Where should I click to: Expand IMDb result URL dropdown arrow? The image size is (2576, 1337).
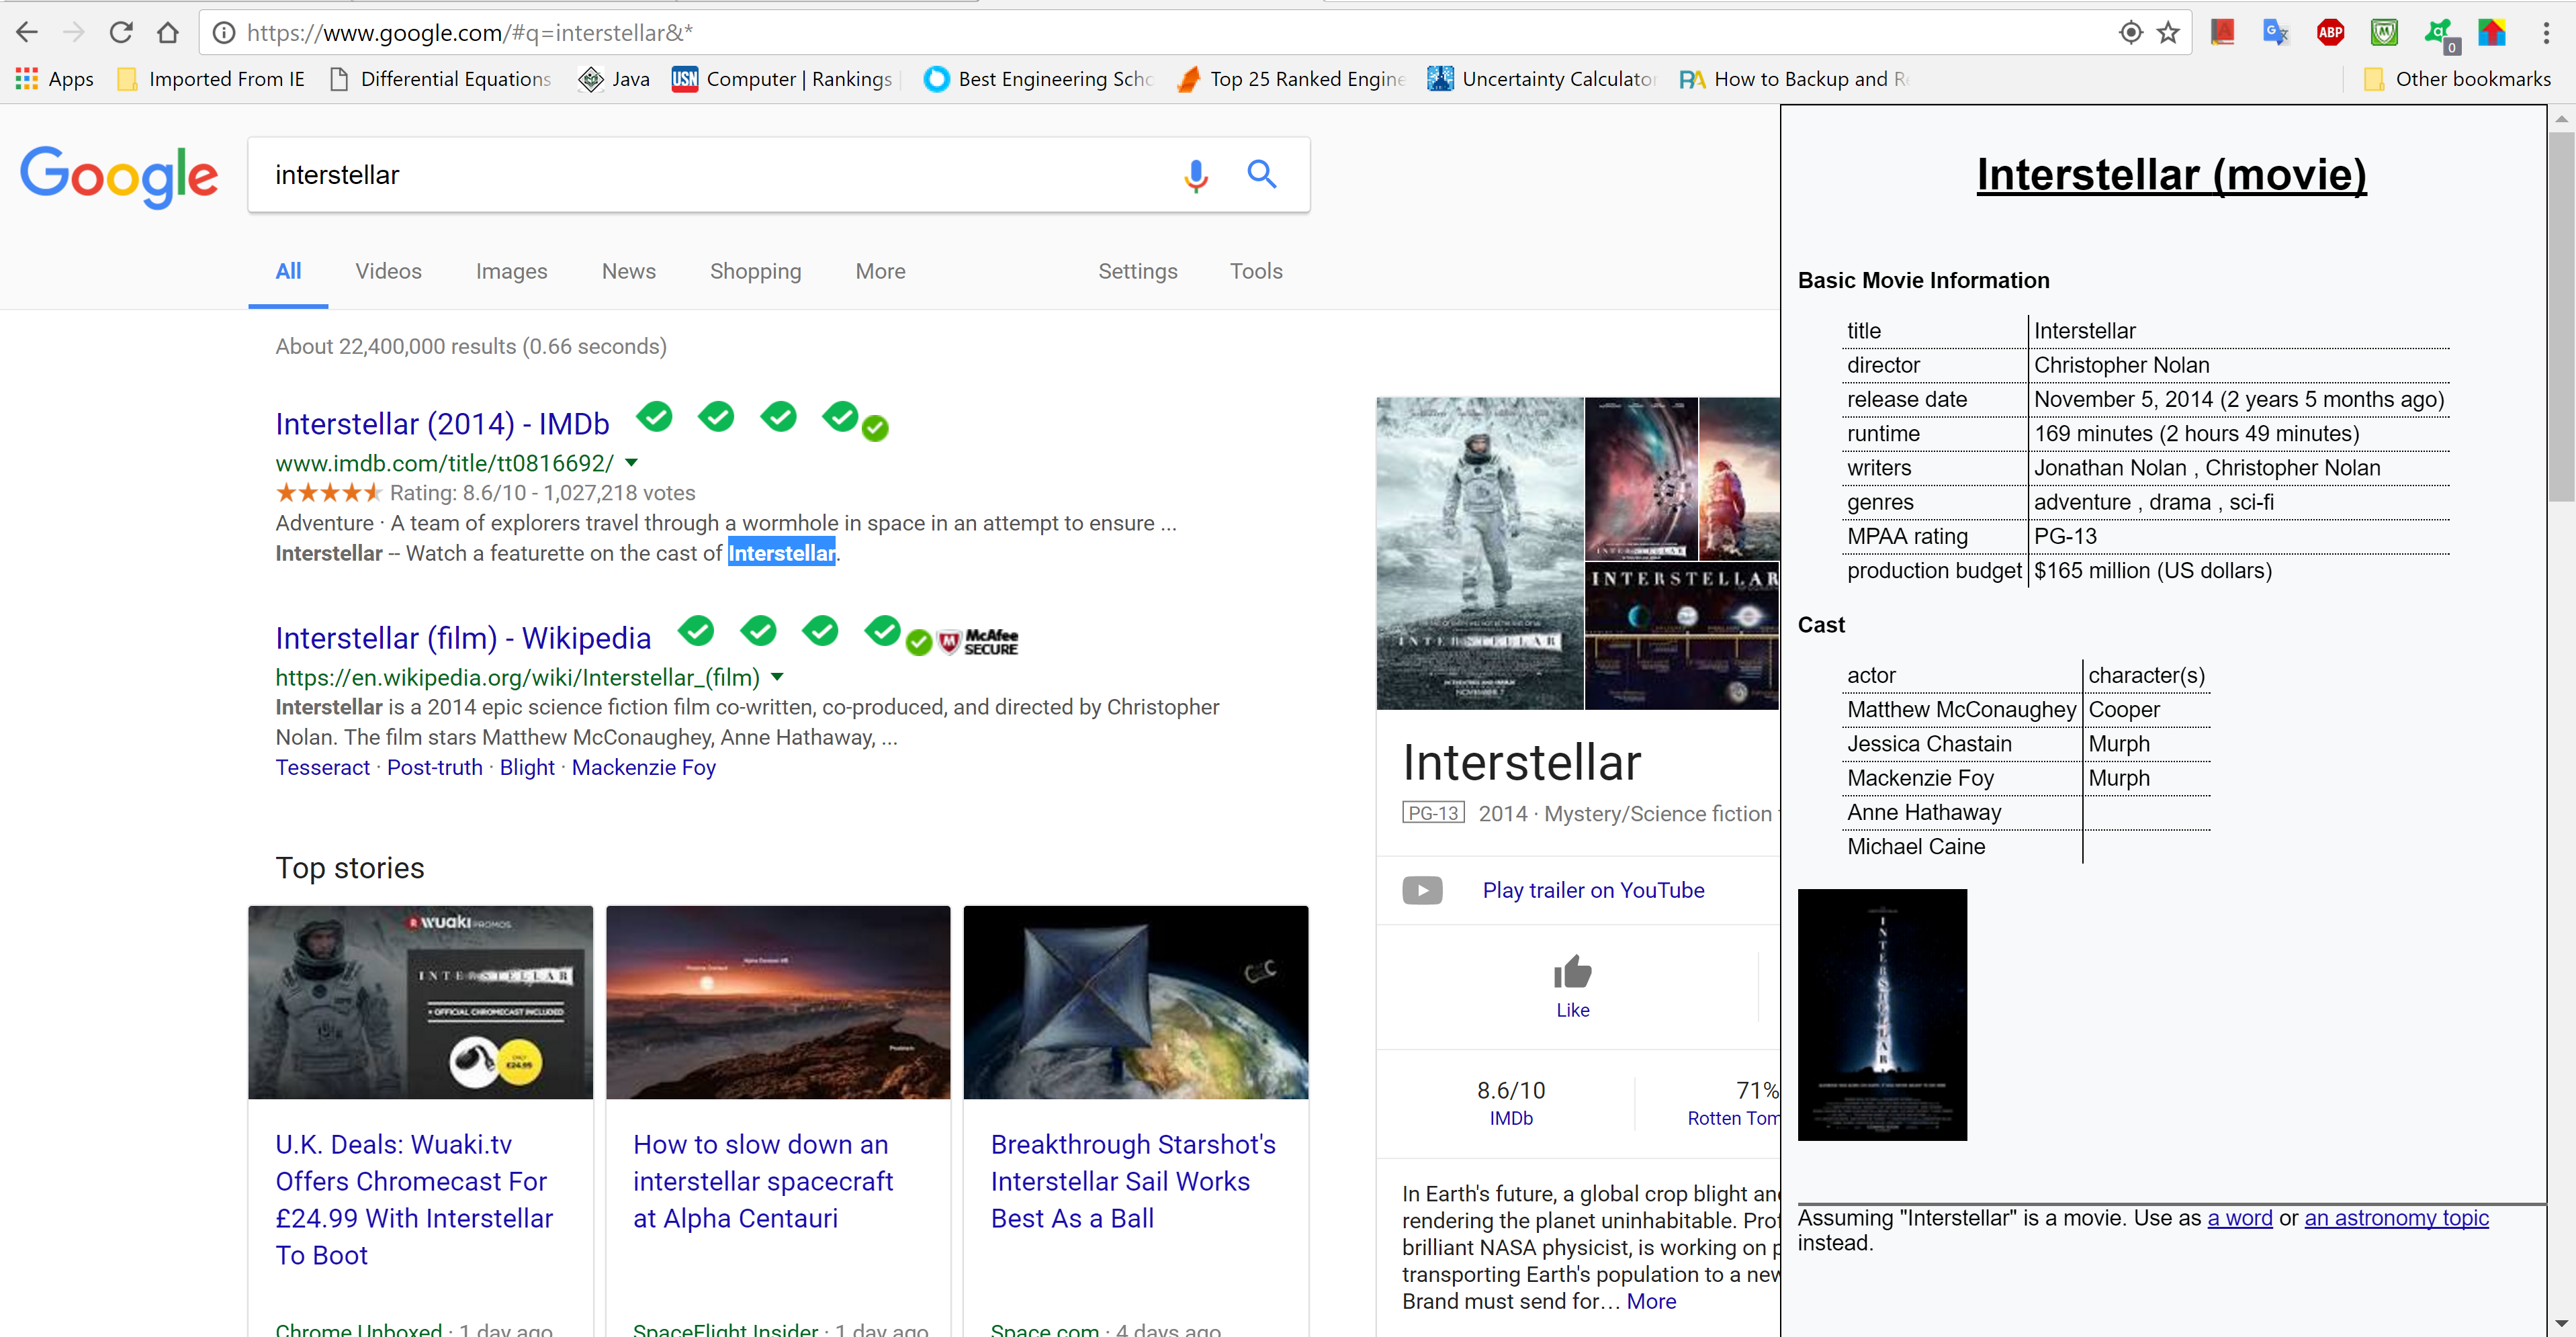click(x=631, y=463)
